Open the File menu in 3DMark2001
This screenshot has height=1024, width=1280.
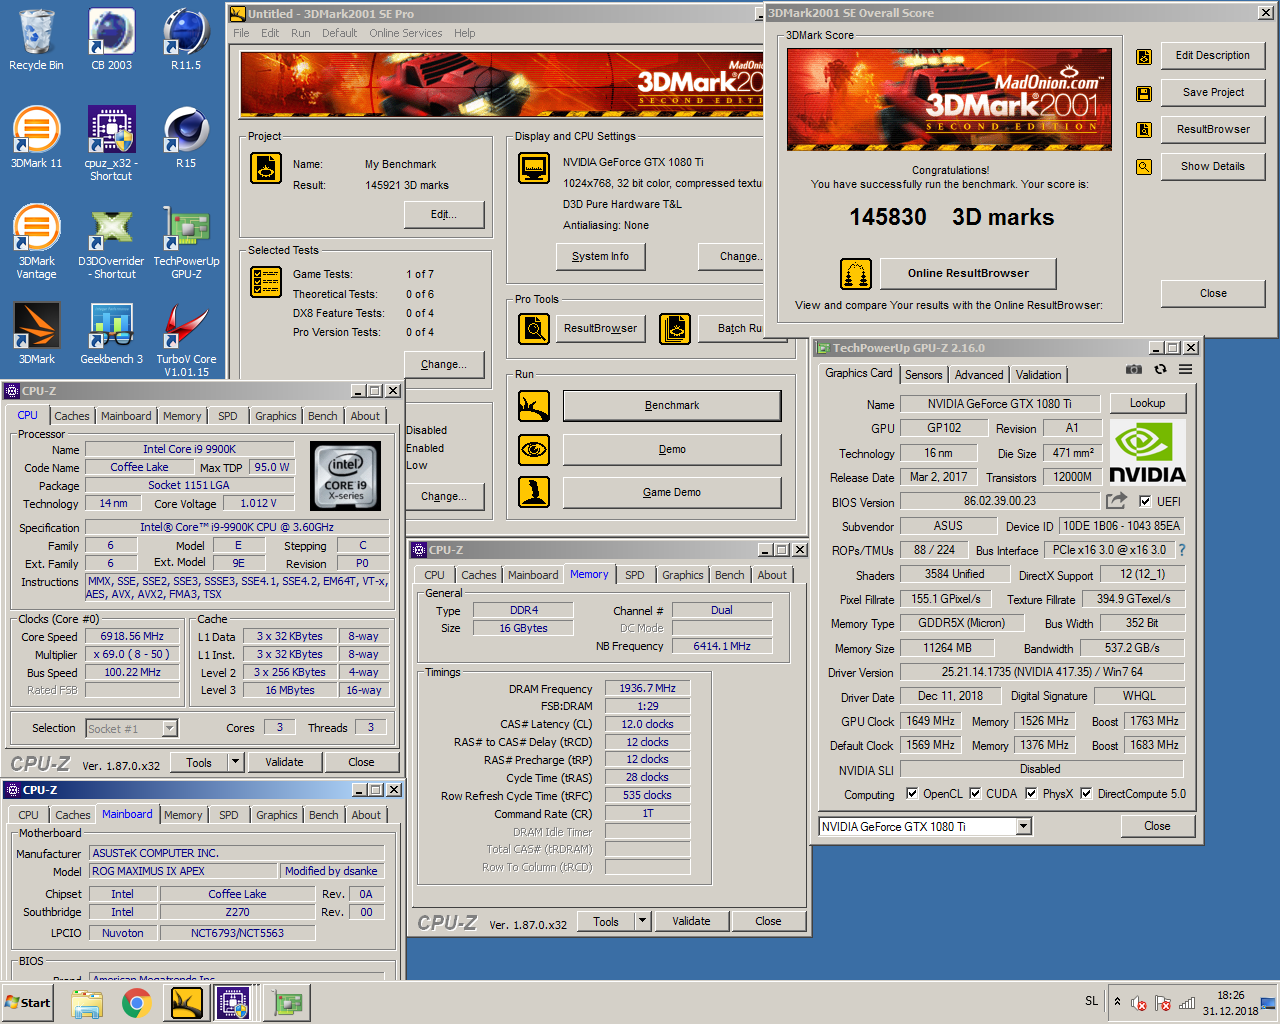click(241, 33)
